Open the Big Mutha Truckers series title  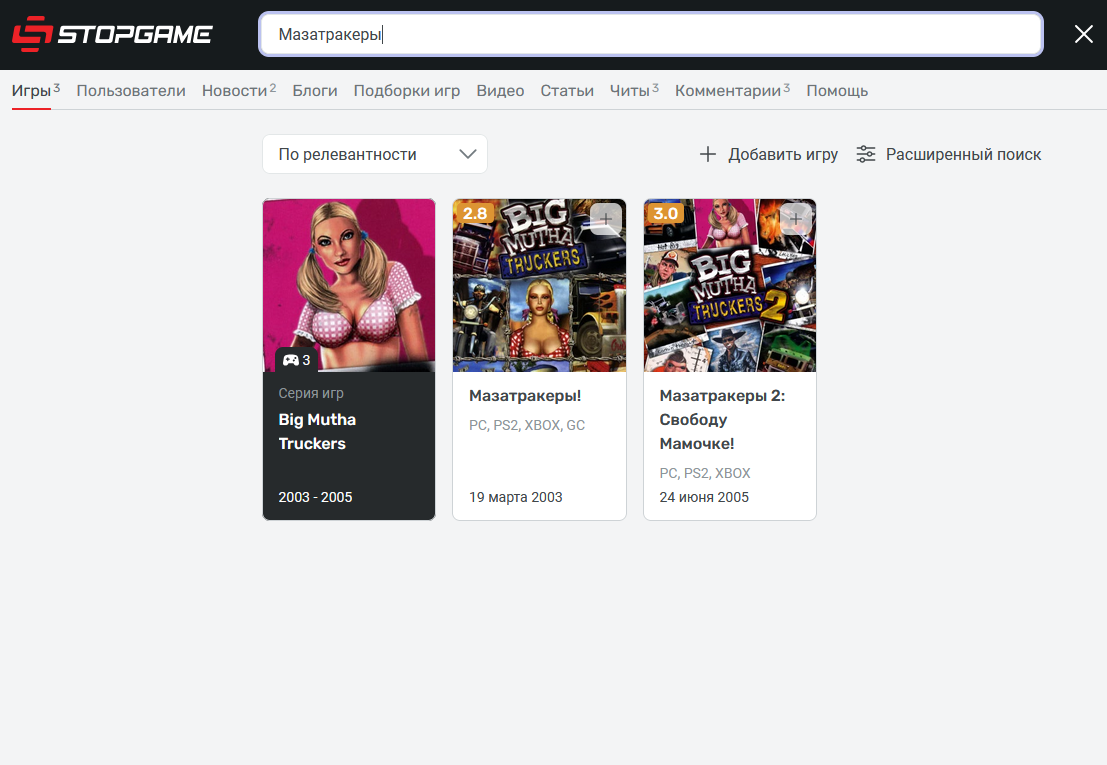point(317,431)
